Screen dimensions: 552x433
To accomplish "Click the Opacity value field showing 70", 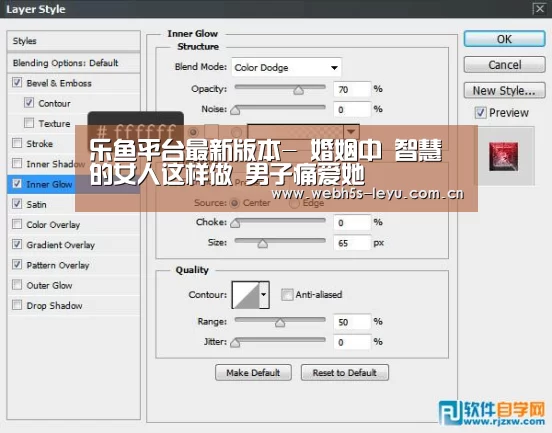I will coord(352,89).
